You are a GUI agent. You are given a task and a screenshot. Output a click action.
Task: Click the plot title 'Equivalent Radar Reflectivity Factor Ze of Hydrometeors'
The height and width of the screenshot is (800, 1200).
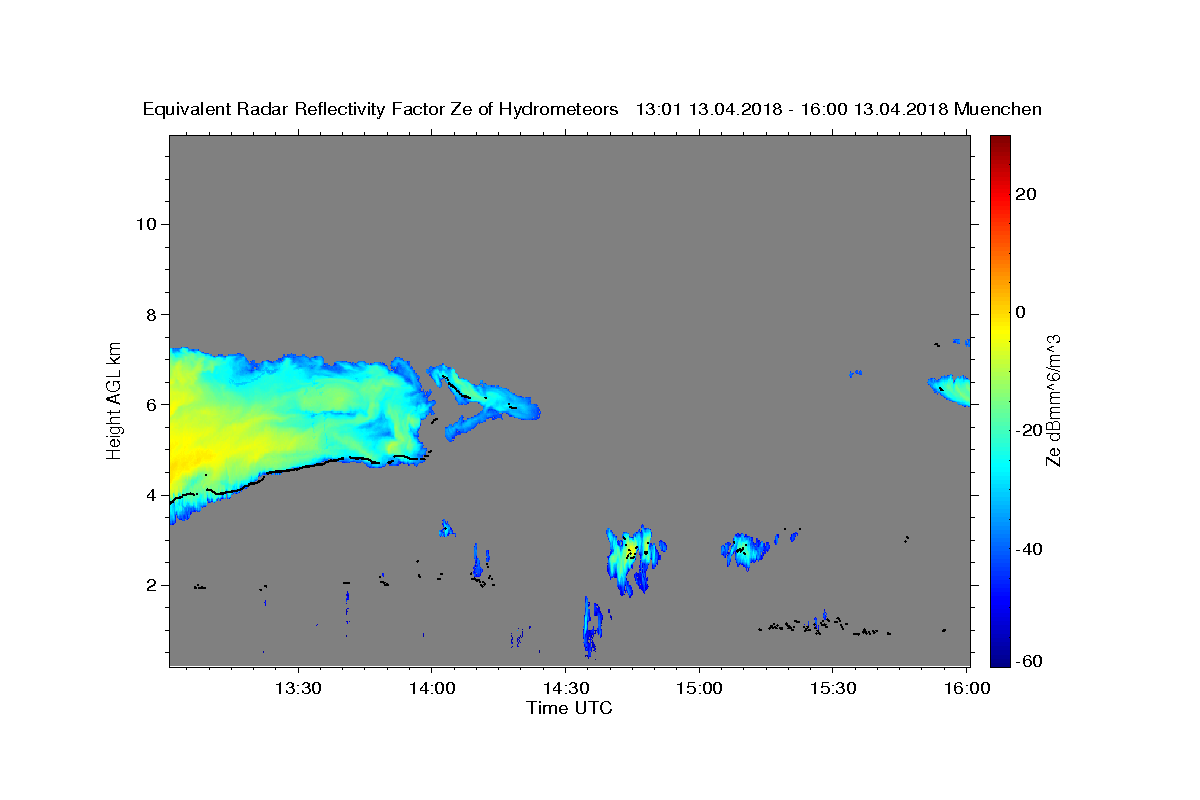pos(381,109)
